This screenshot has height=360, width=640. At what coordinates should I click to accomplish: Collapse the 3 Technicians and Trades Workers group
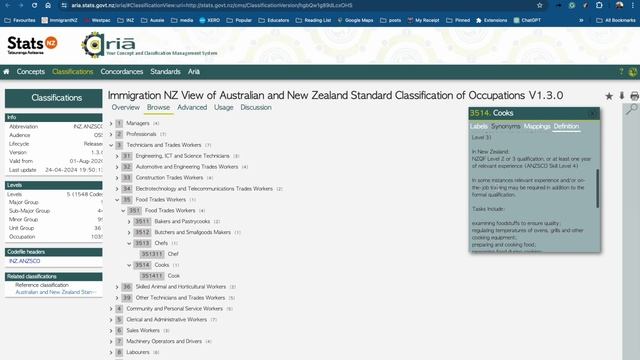(x=111, y=145)
